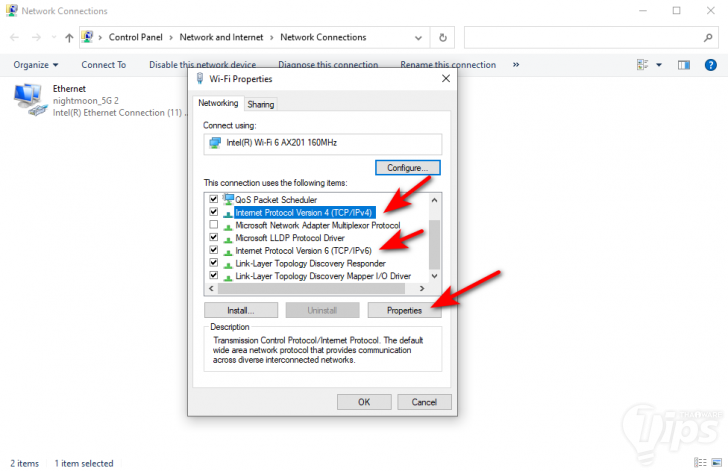Switch to details view icon in status bar
728x471 pixels.
(x=700, y=462)
